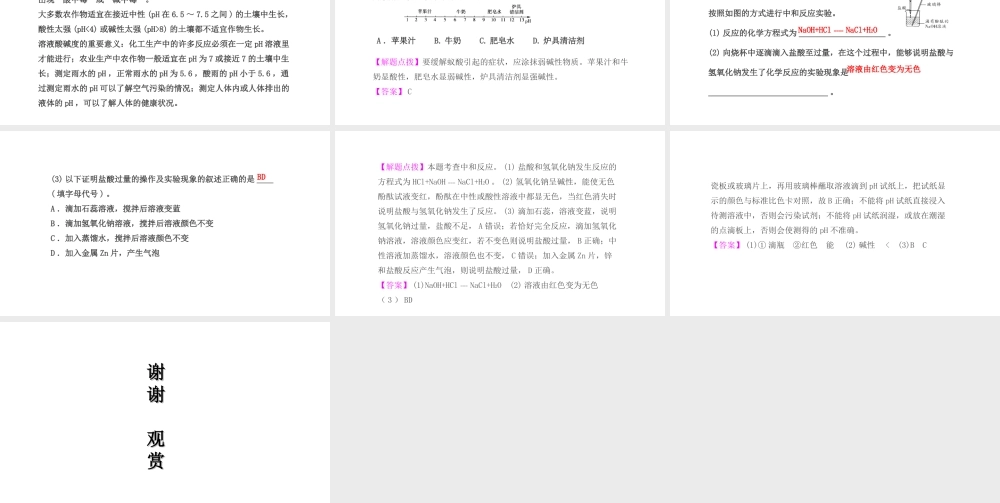Screen dimensions: 1000x503
Task: Click the line (2) 向烧杯中逐滴滴入盐酸至过量
Action: coord(830,53)
